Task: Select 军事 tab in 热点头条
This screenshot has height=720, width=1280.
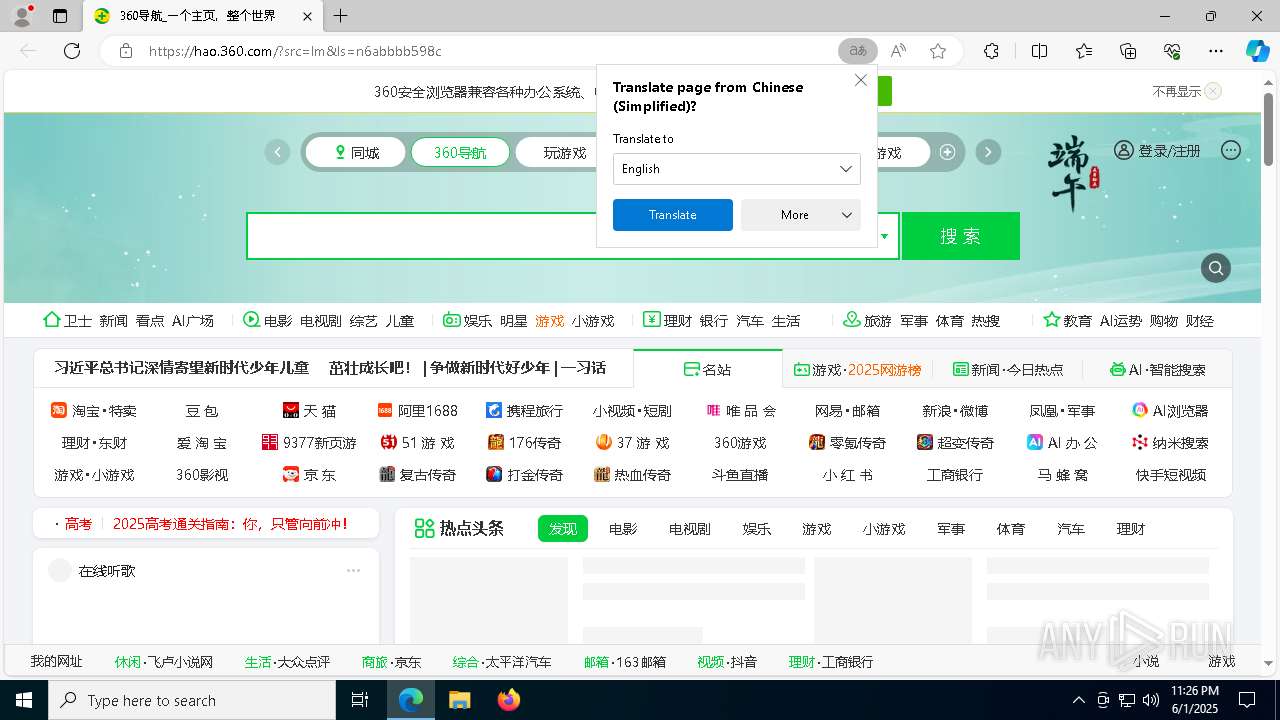Action: [x=951, y=529]
